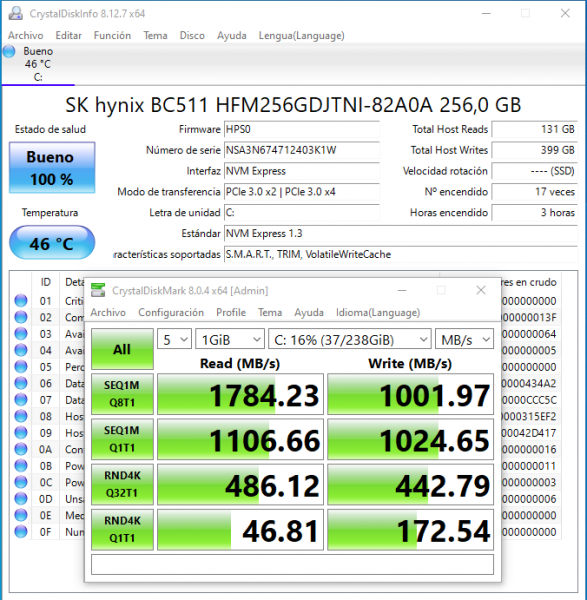Open the drive selector showing C: 16%
Screen dimensions: 587x600
[350, 339]
